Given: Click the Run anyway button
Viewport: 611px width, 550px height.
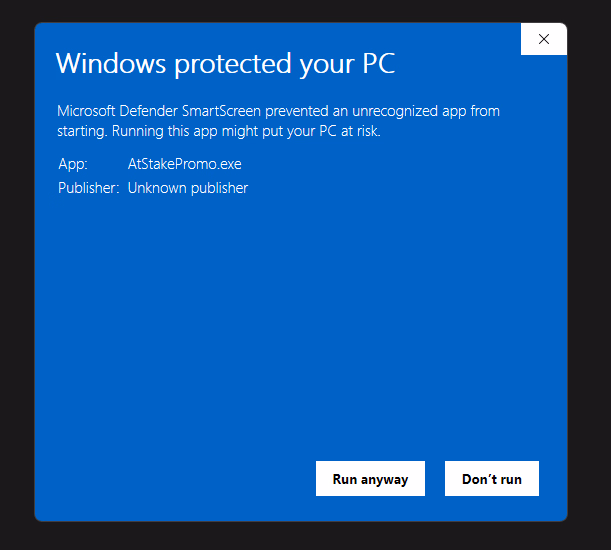Looking at the screenshot, I should point(370,478).
